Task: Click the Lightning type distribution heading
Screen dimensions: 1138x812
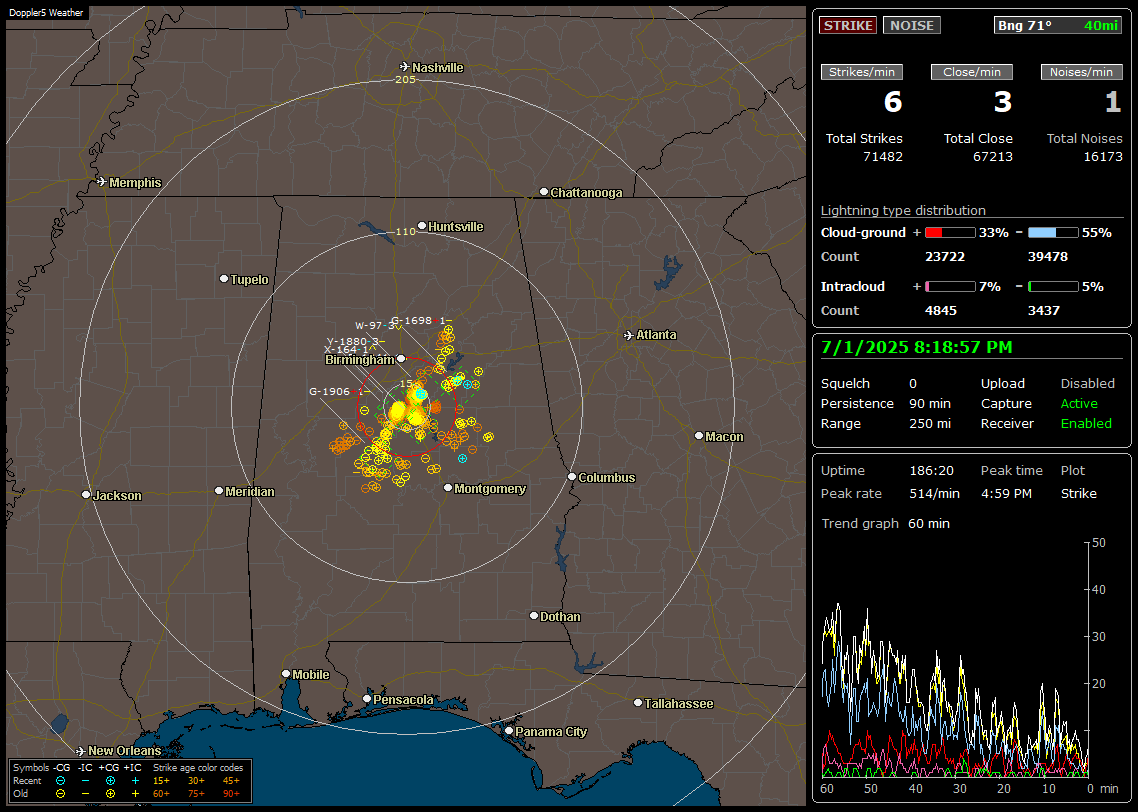Action: (903, 210)
